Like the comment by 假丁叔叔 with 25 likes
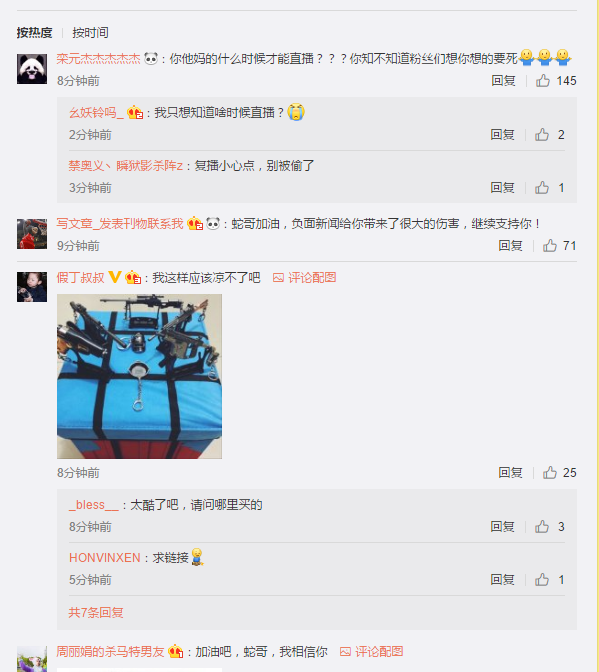 [550, 472]
